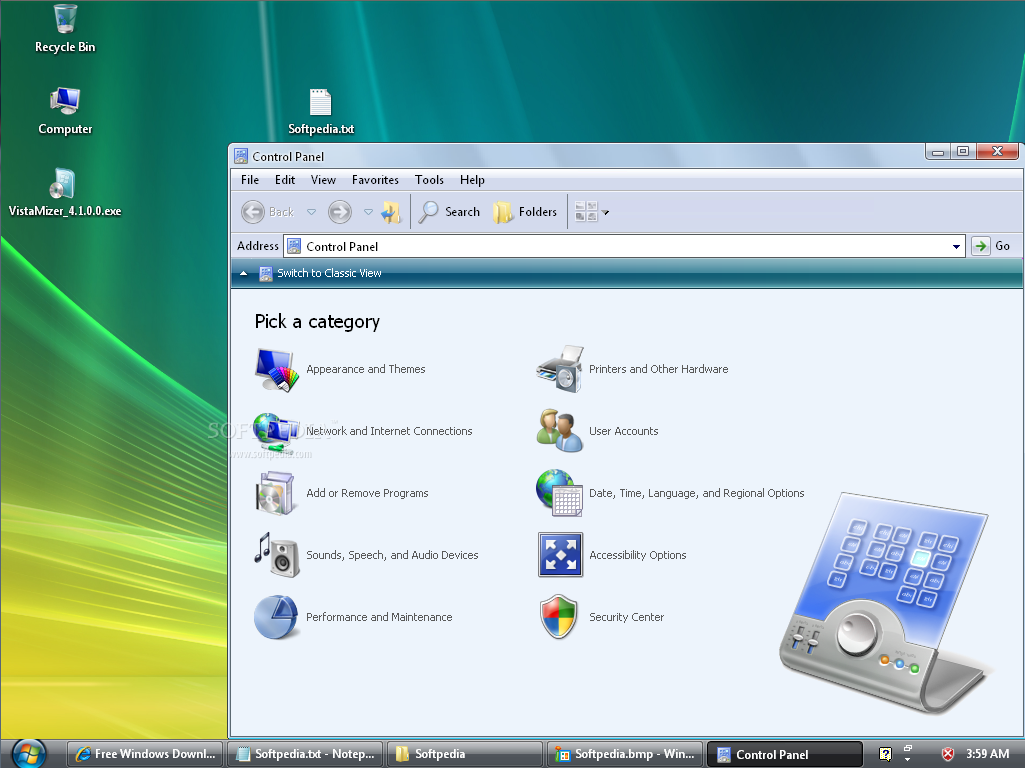Click the Add or Remove Programs link

tap(367, 493)
